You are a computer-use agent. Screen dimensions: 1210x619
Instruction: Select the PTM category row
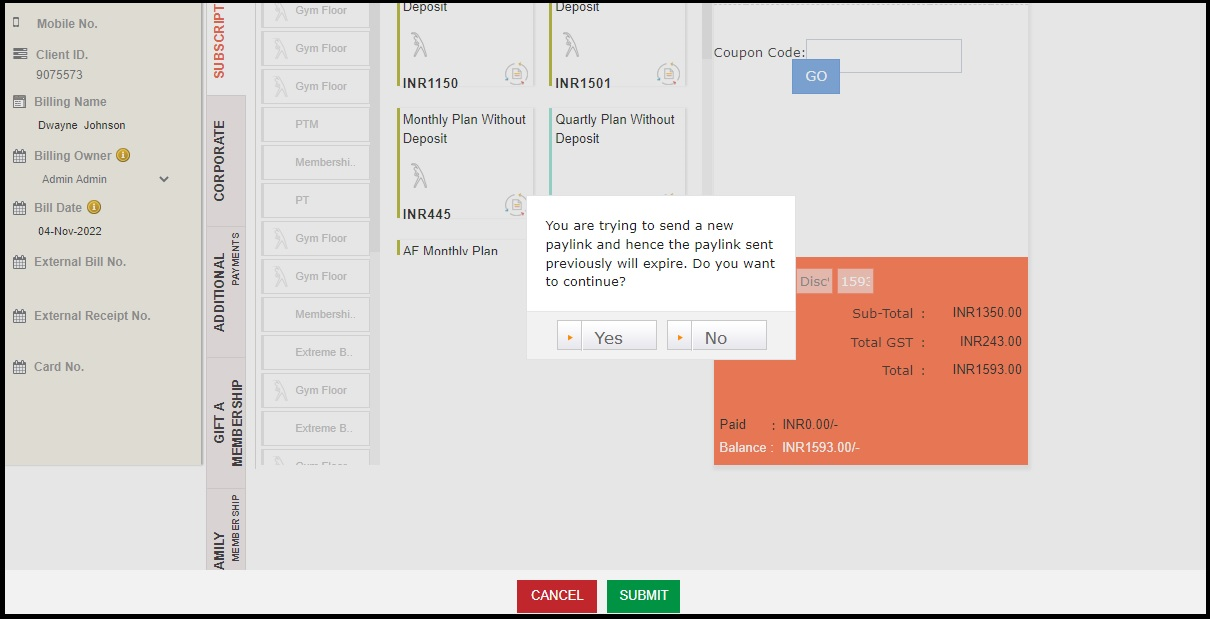[316, 124]
